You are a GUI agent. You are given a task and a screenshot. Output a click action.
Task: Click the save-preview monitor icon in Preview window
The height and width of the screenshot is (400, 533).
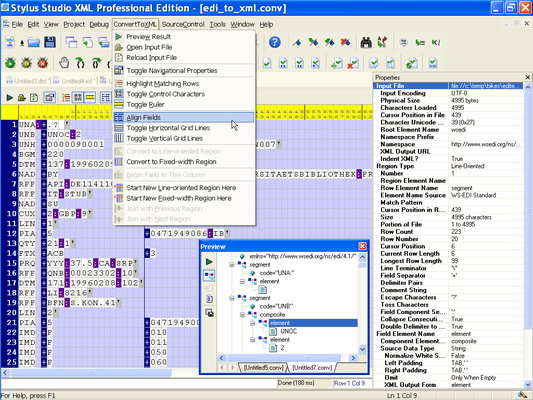[x=209, y=313]
